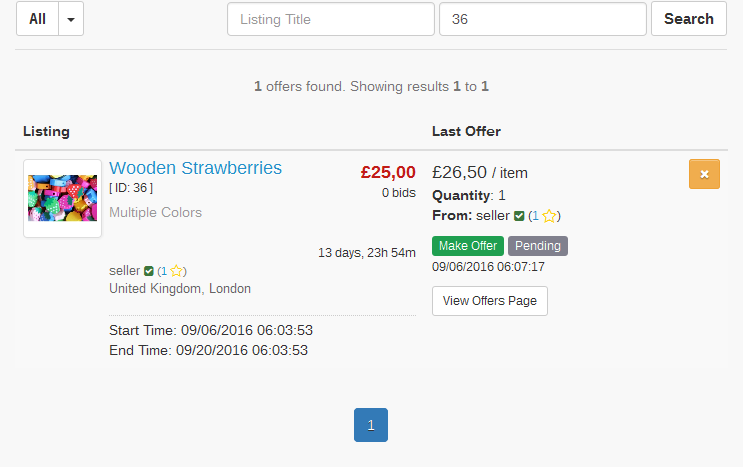Image resolution: width=743 pixels, height=467 pixels.
Task: Click the verified checkmark beside listing seller
Action: click(149, 271)
